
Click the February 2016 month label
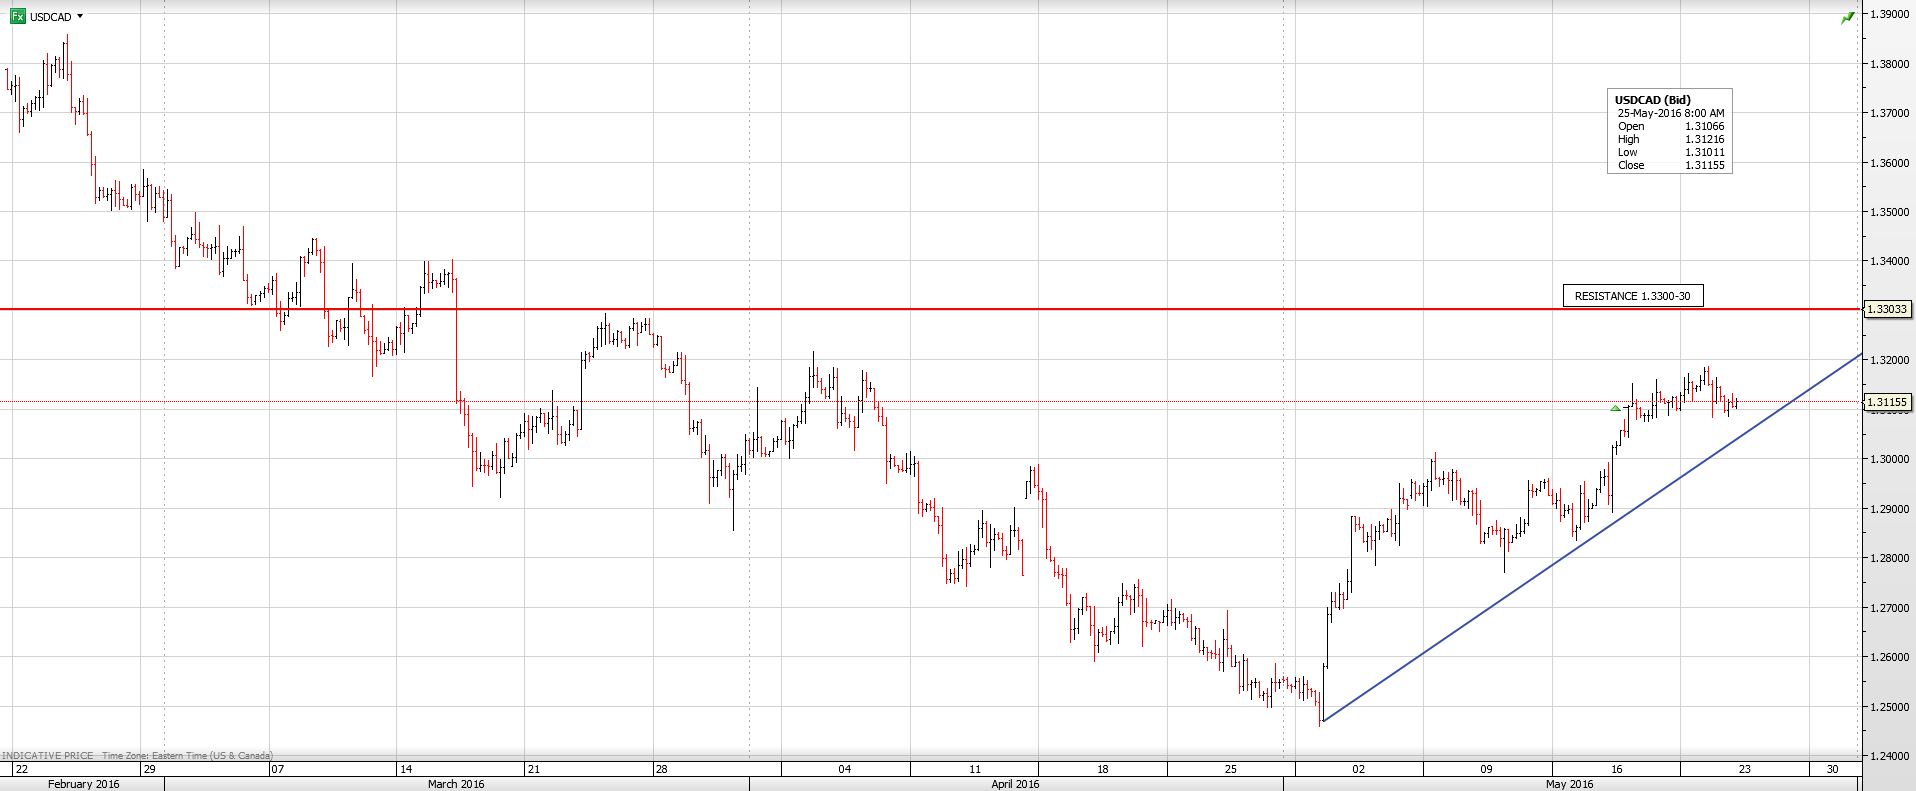click(x=84, y=784)
